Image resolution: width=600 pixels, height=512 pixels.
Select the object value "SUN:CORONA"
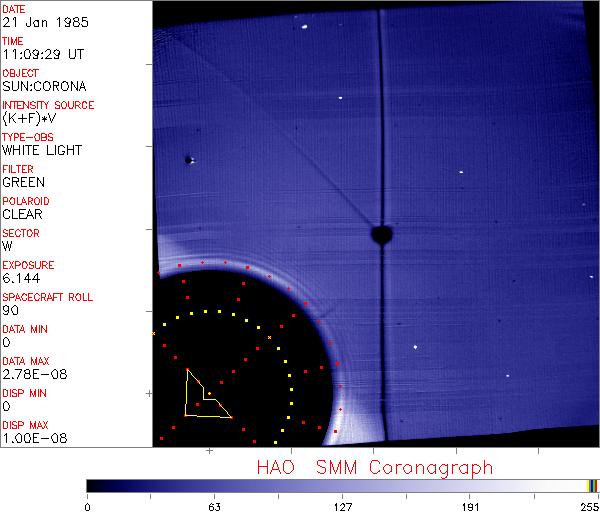click(44, 86)
